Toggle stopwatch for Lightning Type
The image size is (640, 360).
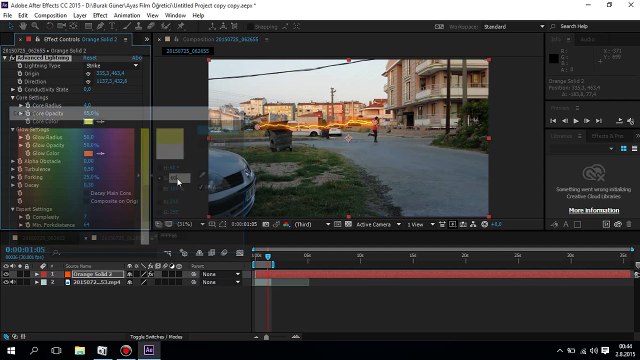(20, 66)
